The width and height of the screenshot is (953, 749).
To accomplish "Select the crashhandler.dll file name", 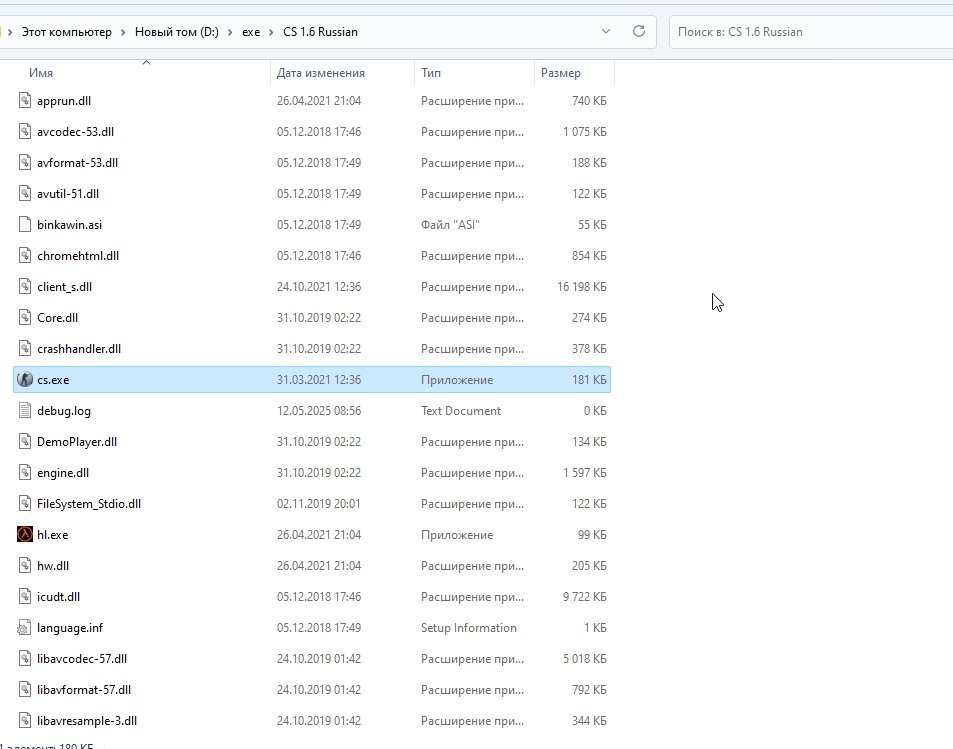I will click(79, 349).
